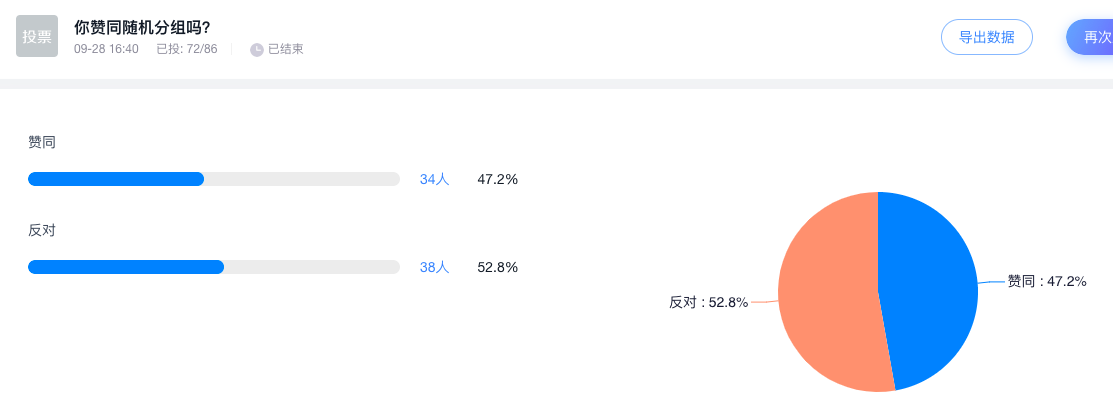Click the 赞同 progress bar
The image size is (1113, 411).
click(213, 179)
